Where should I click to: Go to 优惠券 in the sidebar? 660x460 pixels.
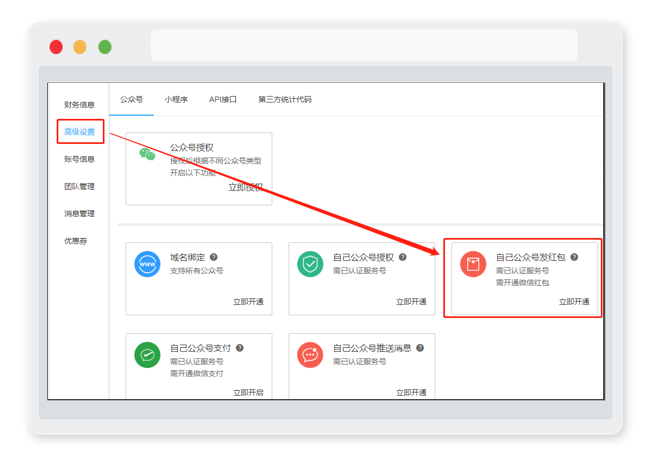point(75,241)
